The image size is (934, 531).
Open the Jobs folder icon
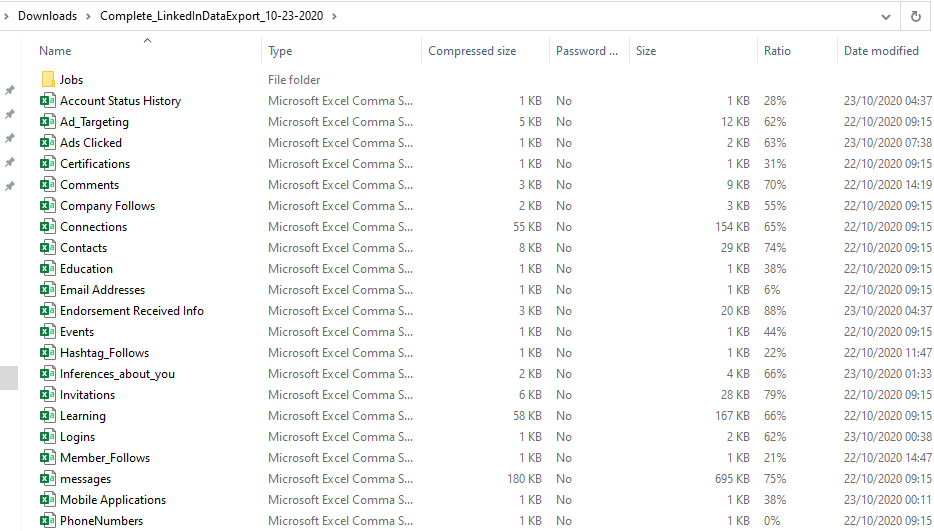click(48, 79)
